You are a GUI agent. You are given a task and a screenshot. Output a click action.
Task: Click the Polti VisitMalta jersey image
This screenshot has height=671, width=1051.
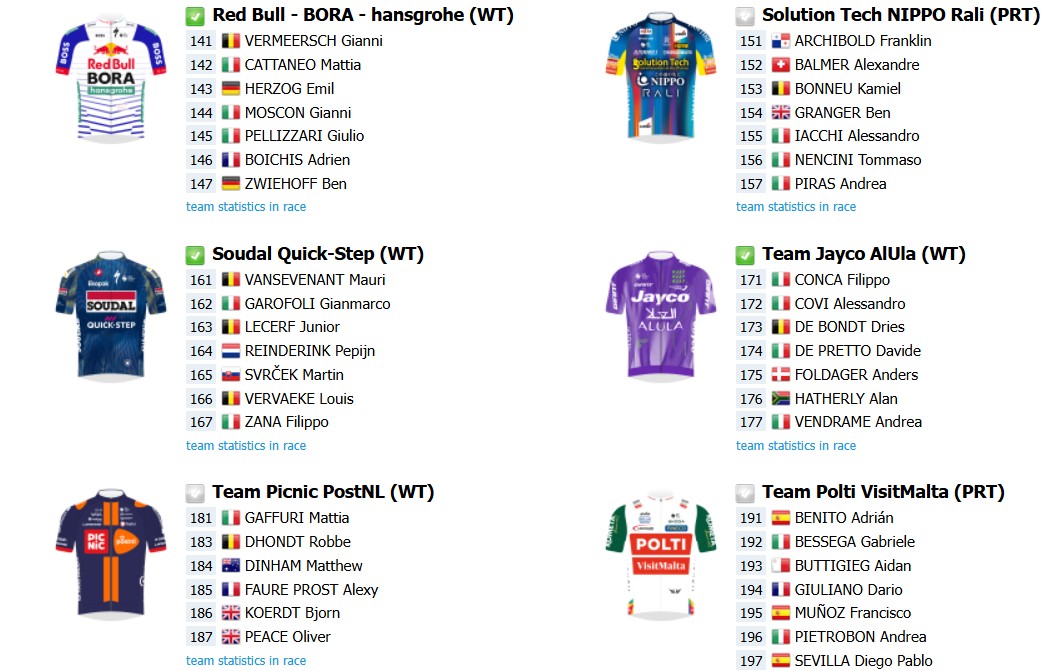(x=661, y=556)
